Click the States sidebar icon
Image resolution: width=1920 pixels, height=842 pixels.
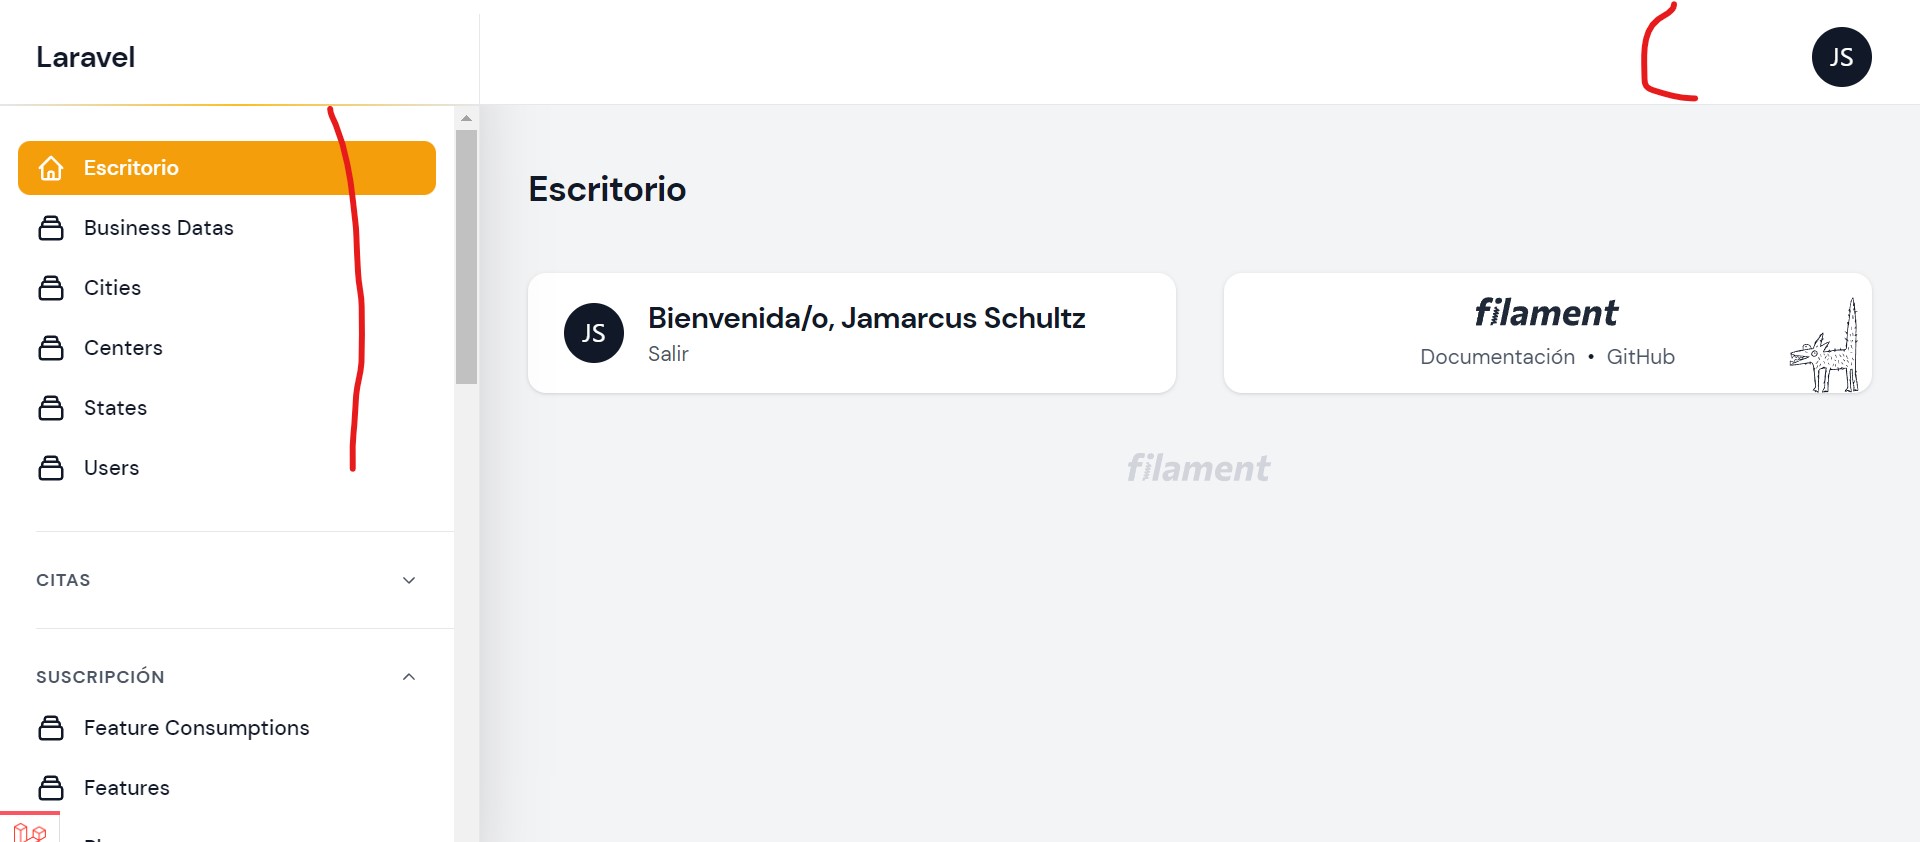coord(51,408)
